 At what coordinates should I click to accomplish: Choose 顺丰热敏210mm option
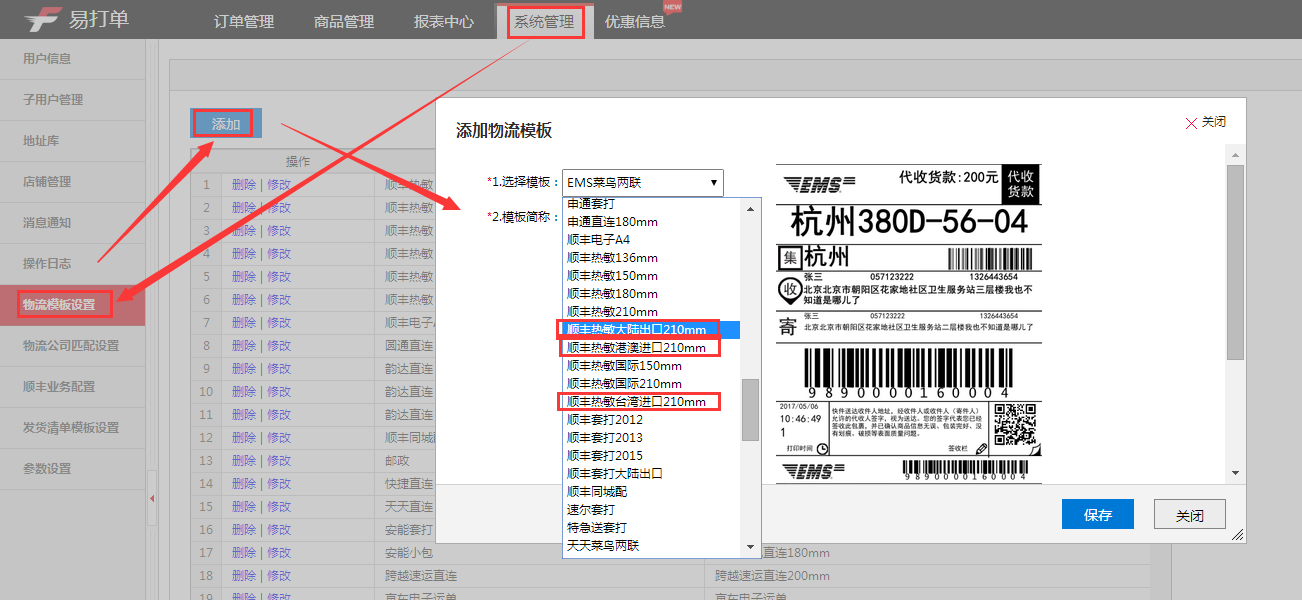(652, 312)
